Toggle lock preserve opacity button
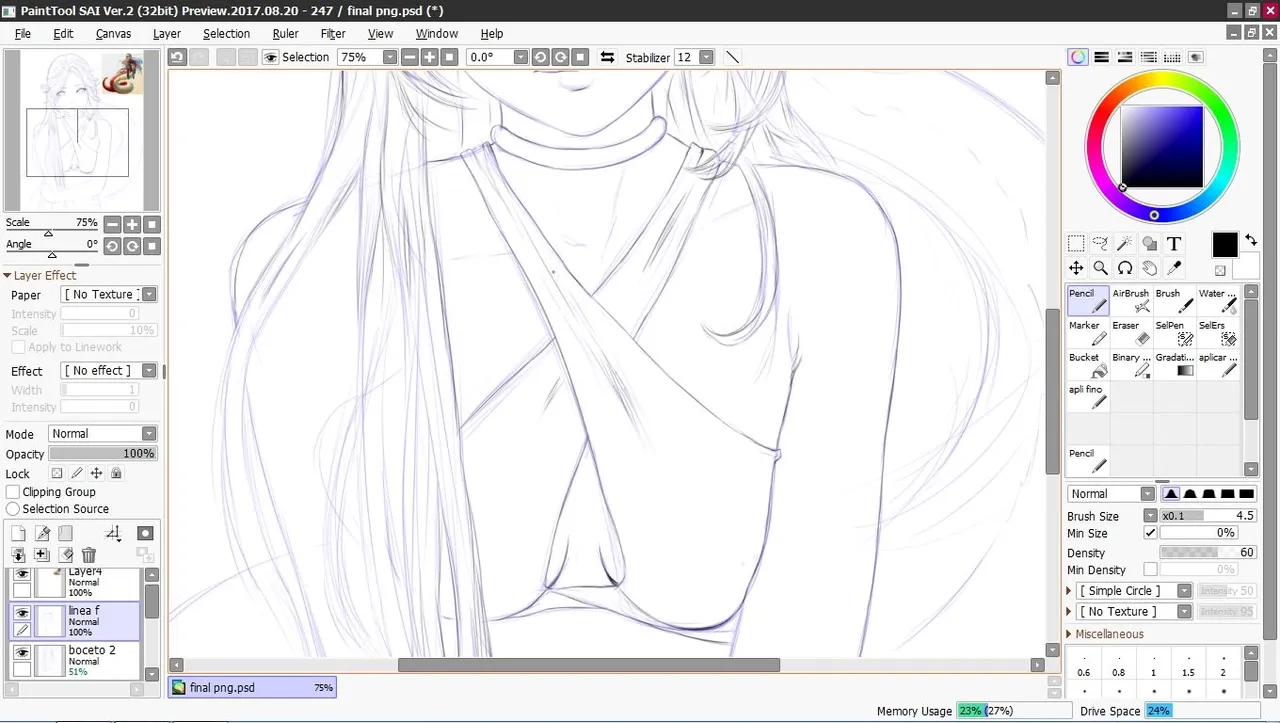 [x=57, y=473]
